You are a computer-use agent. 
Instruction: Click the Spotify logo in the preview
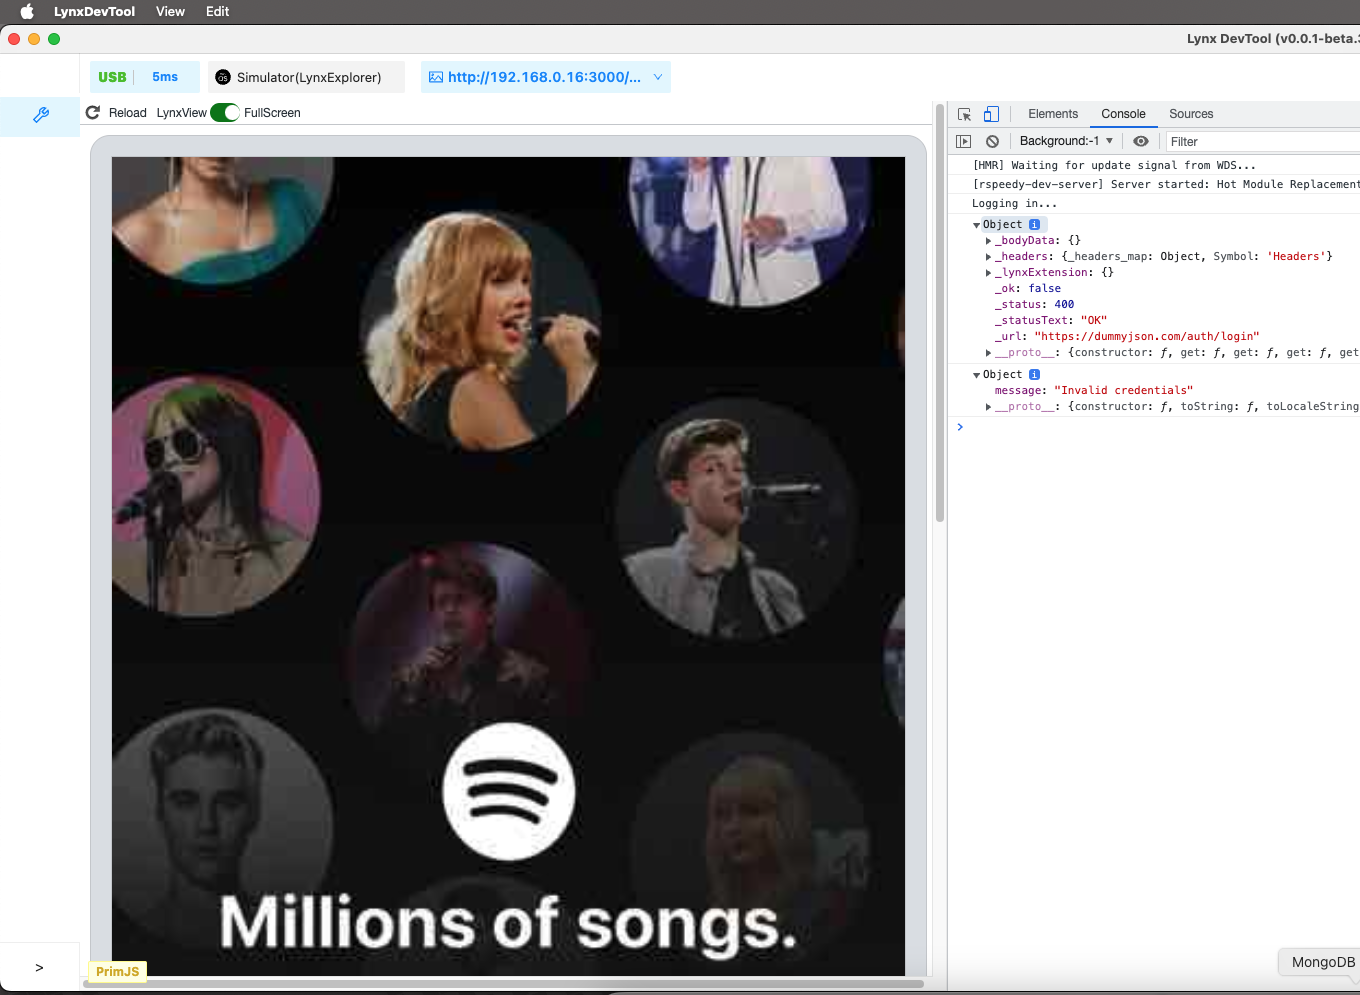[509, 791]
